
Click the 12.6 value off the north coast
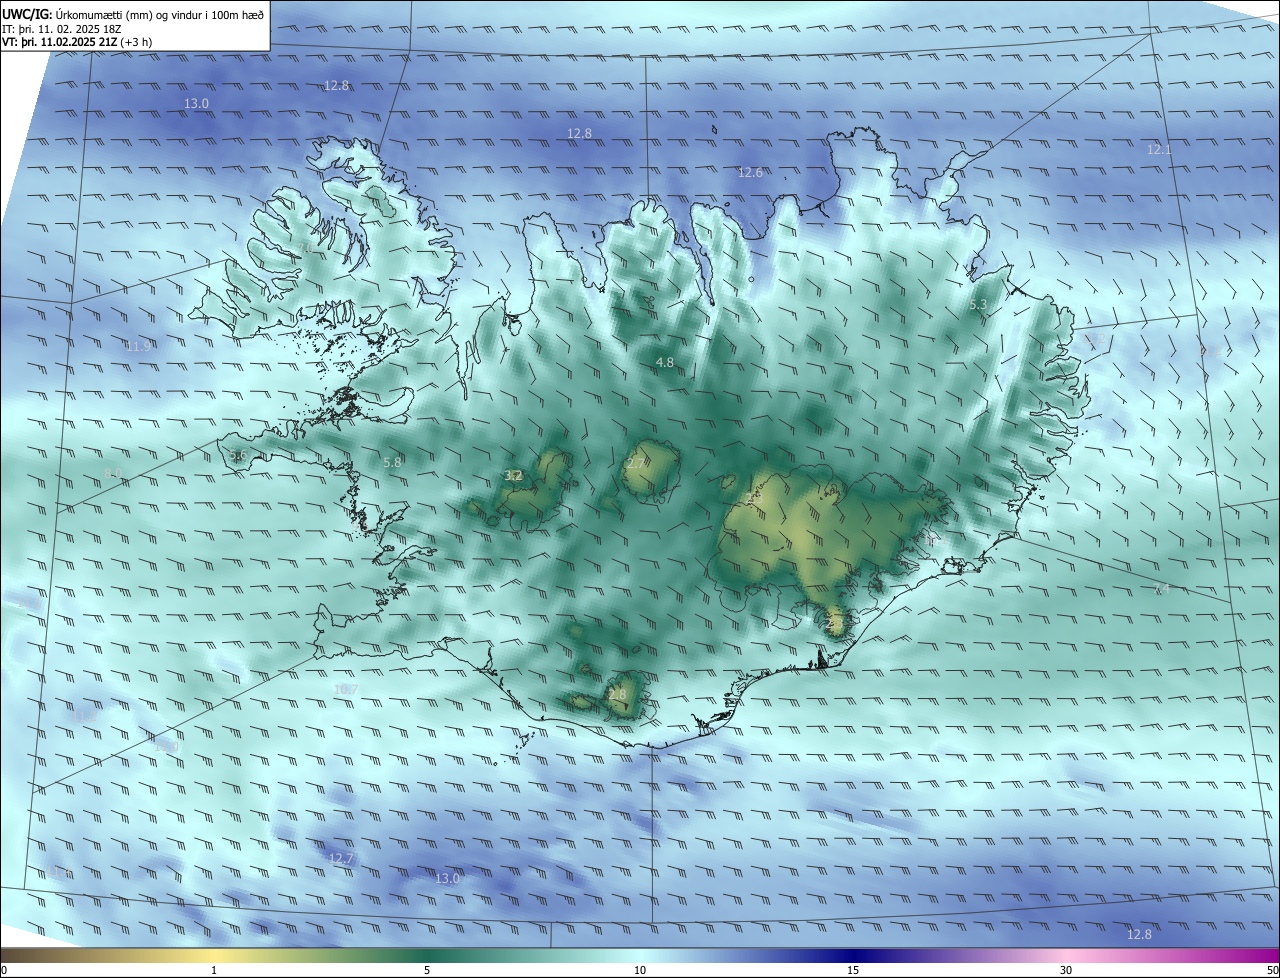[750, 173]
